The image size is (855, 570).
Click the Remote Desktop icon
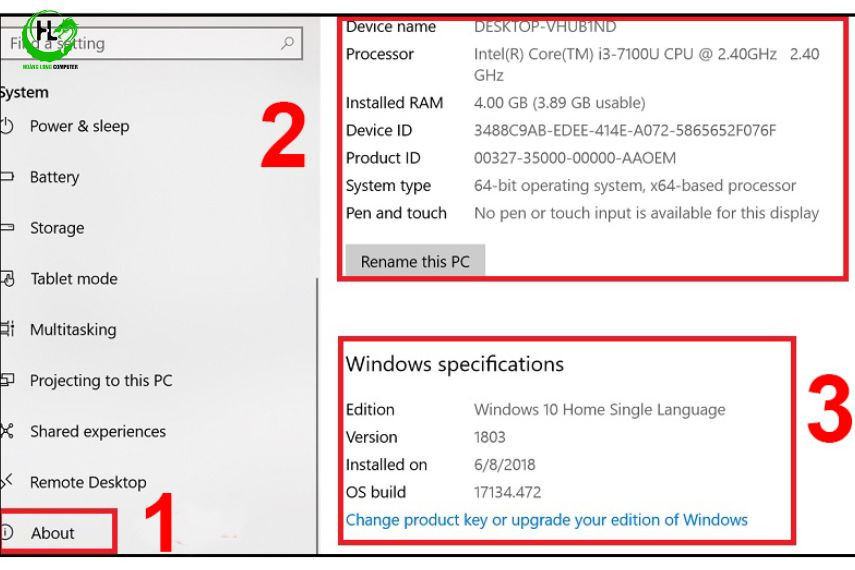click(x=7, y=482)
